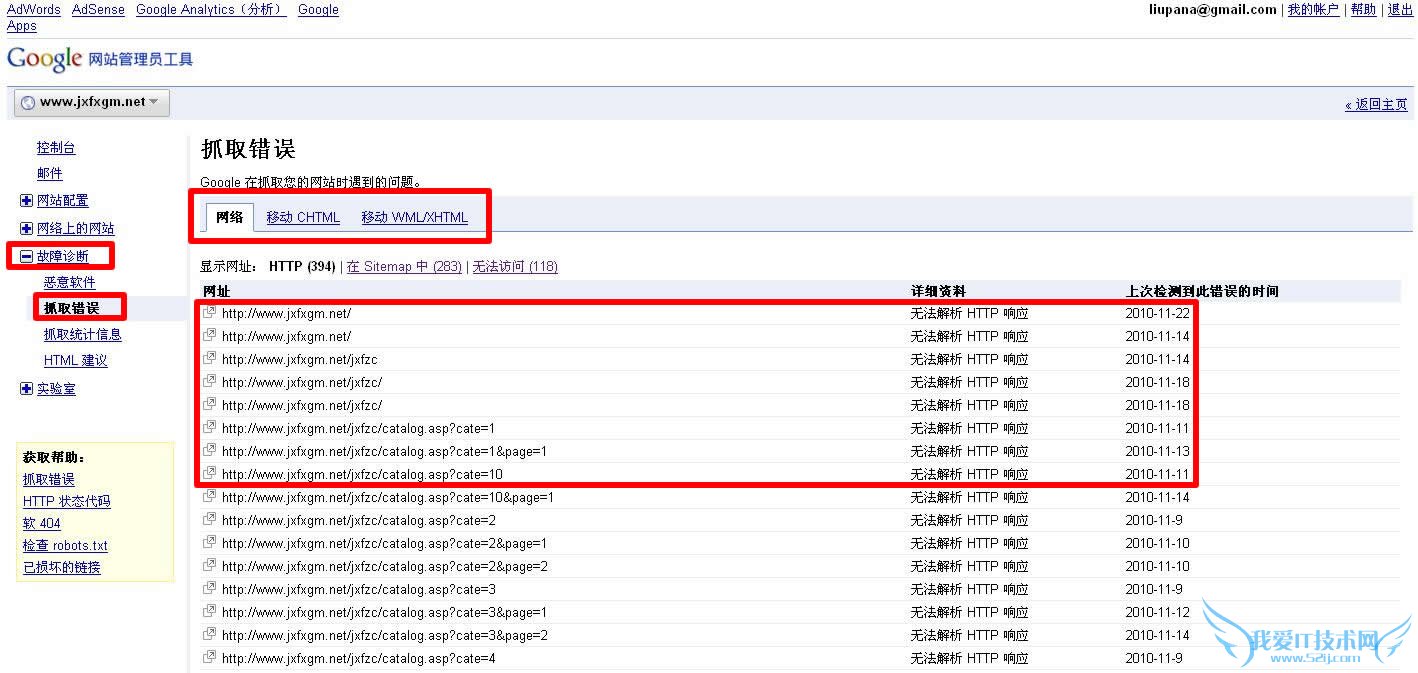Click external-link icon for catalog.asp?cate=1&page=1
Screen dimensions: 1418x673
pyautogui.click(x=209, y=450)
